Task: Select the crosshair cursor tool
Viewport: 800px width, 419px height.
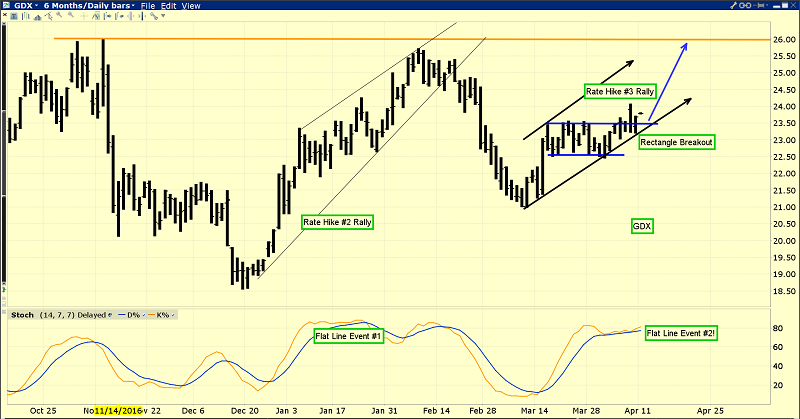Action: 83,16
